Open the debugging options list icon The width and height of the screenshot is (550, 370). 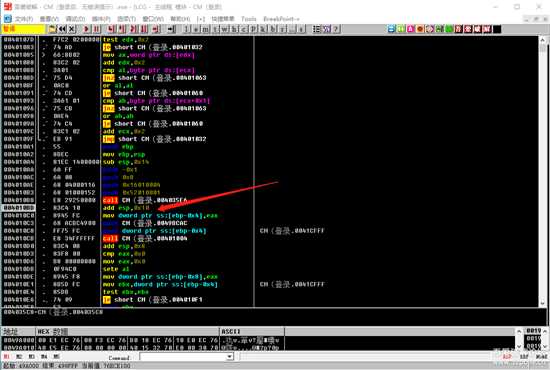tap(317, 29)
